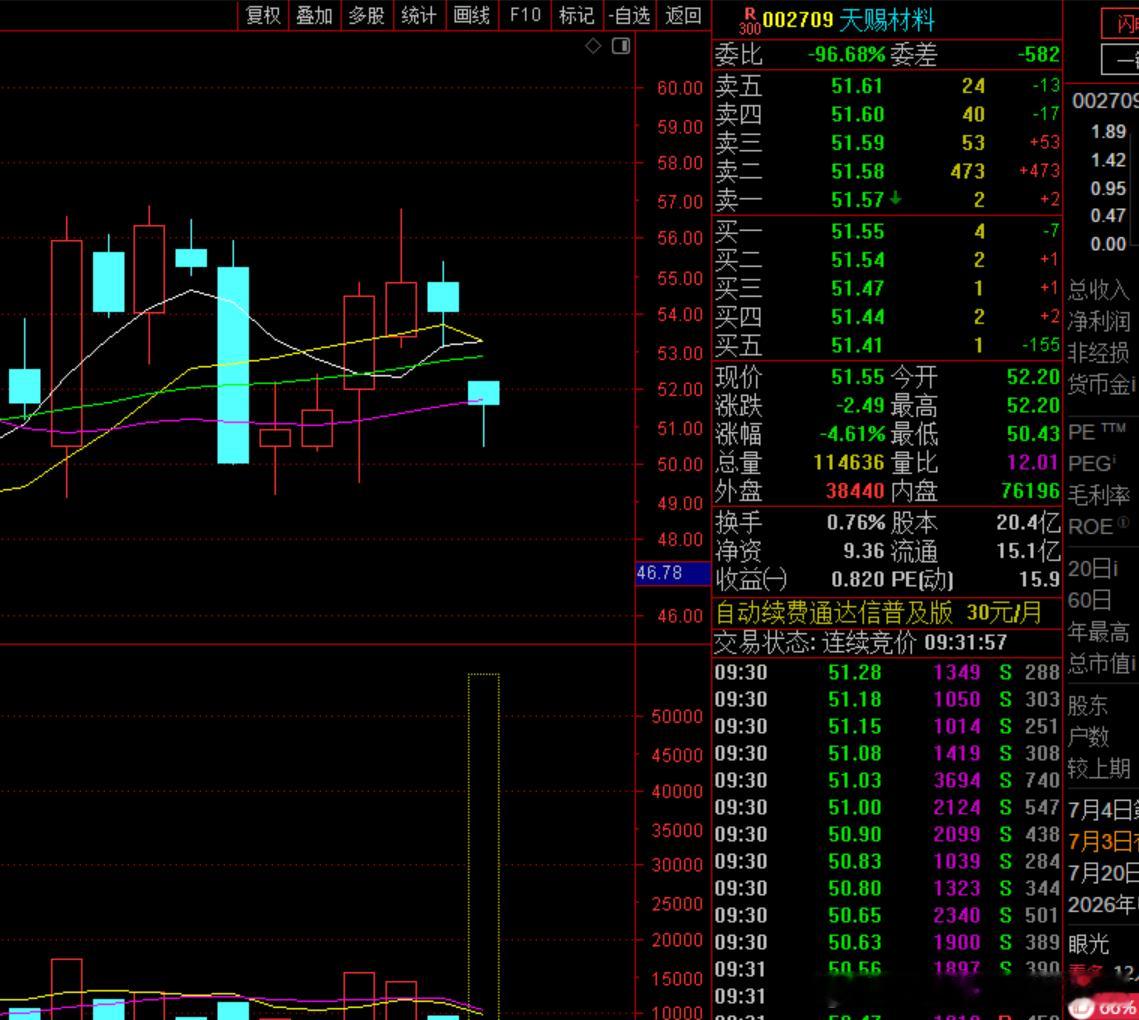1139x1020 pixels.
Task: Click the stock name 天赐材料
Action: click(887, 20)
